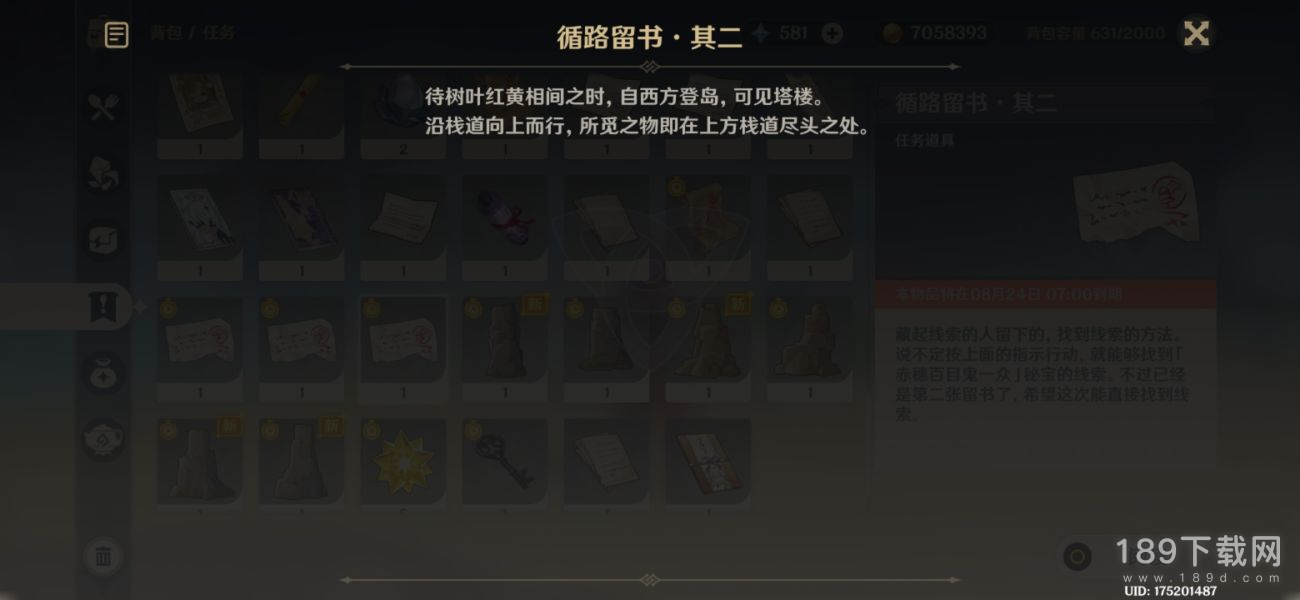Screen dimensions: 1300x600
Task: Select the red bound book item
Action: [708, 462]
